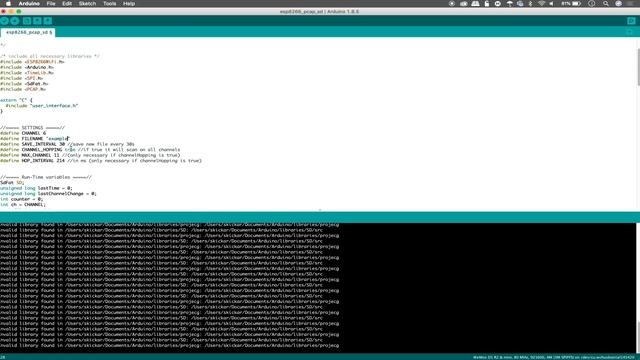
Task: Select the esp8266_pcap_sd sketch tab
Action: tap(28, 32)
